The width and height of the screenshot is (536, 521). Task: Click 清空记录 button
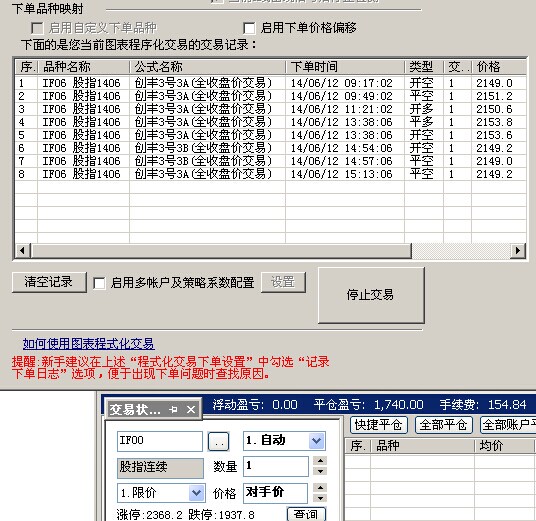point(49,282)
